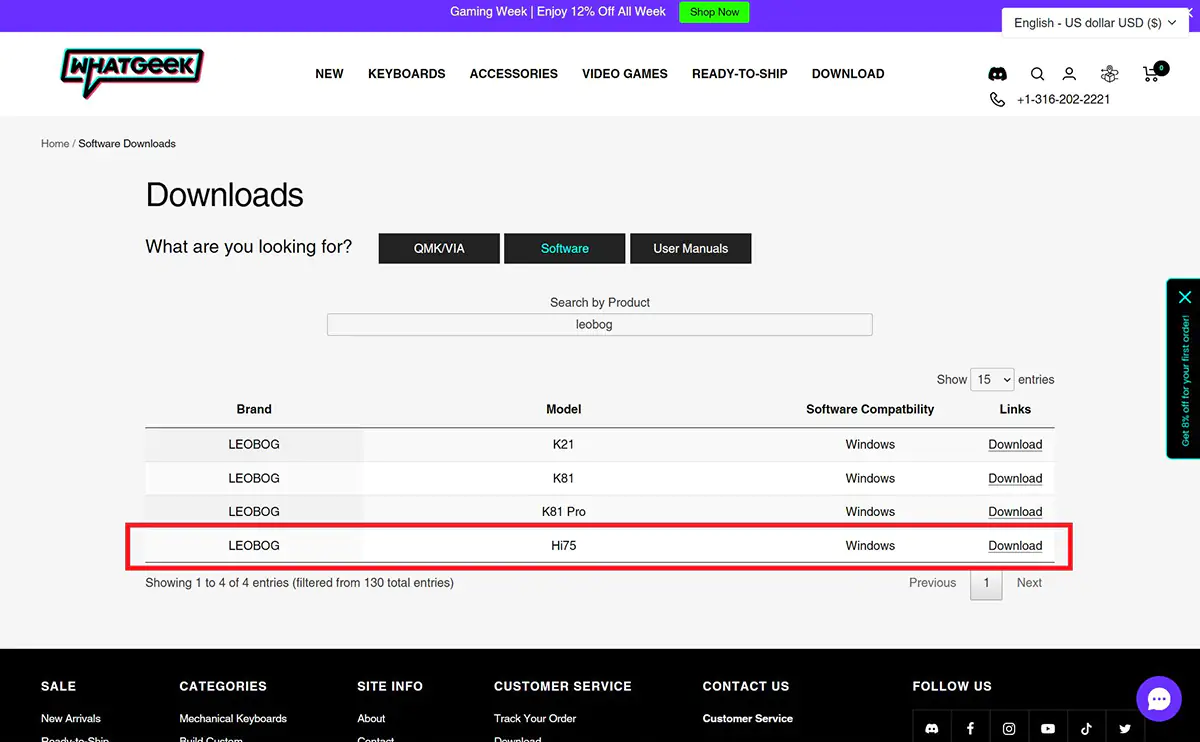Click the K81 model cell
This screenshot has width=1200, height=742.
(x=564, y=479)
